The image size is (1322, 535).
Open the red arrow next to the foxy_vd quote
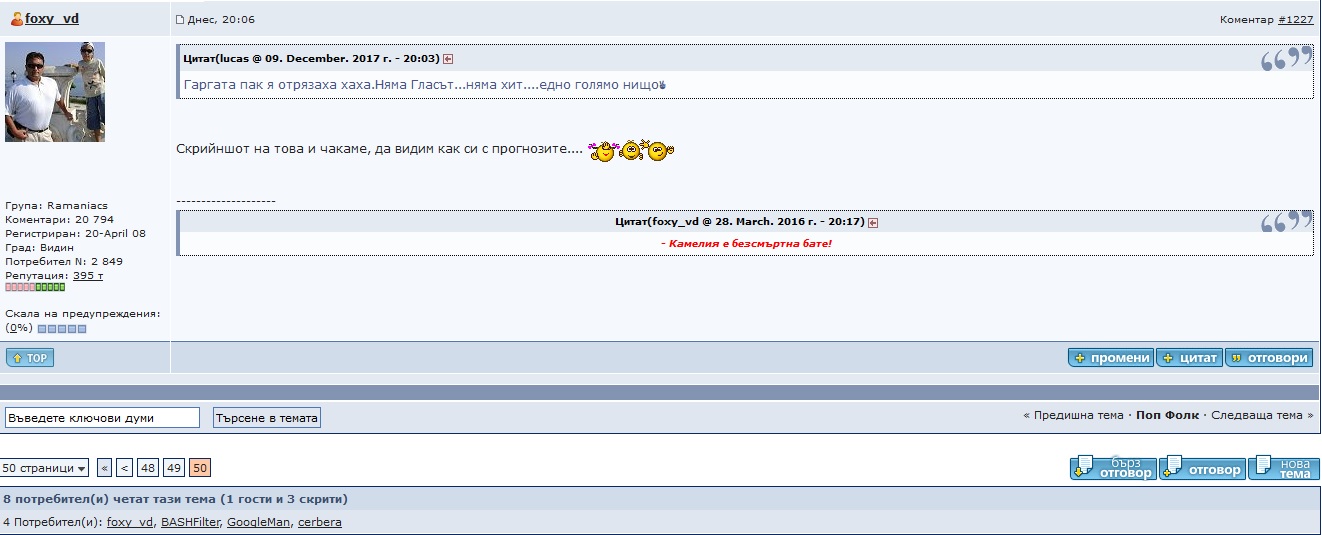click(x=873, y=222)
